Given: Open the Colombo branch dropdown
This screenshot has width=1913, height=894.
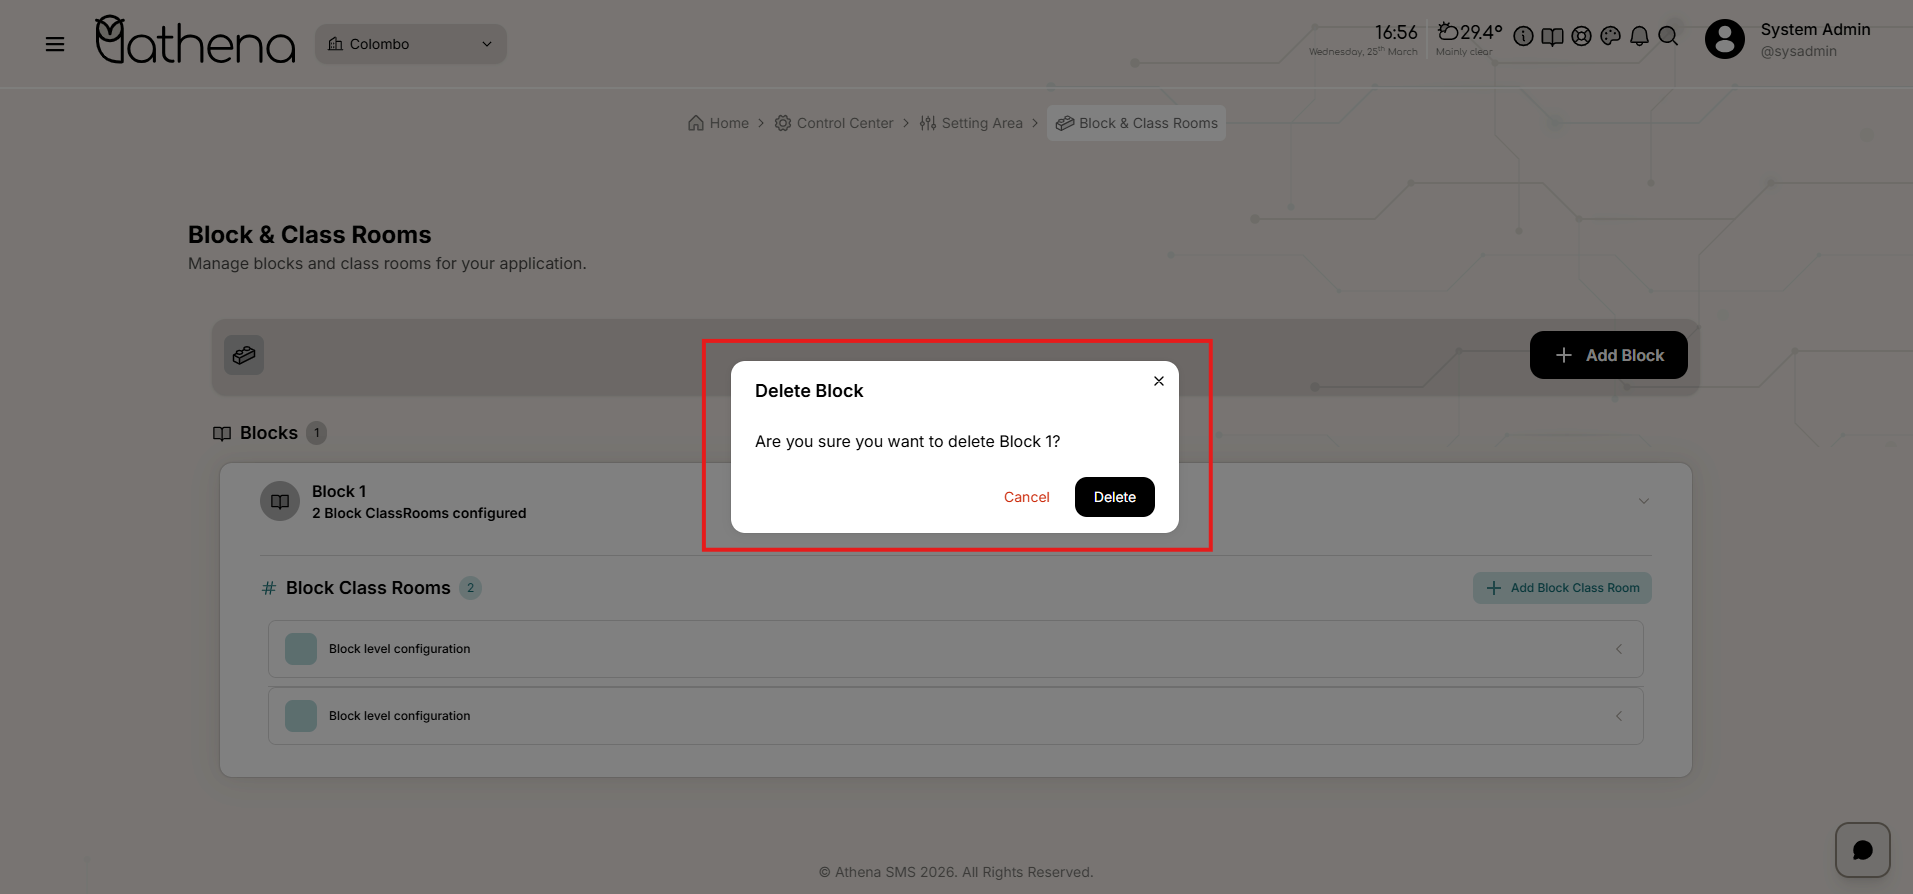Looking at the screenshot, I should coord(410,44).
